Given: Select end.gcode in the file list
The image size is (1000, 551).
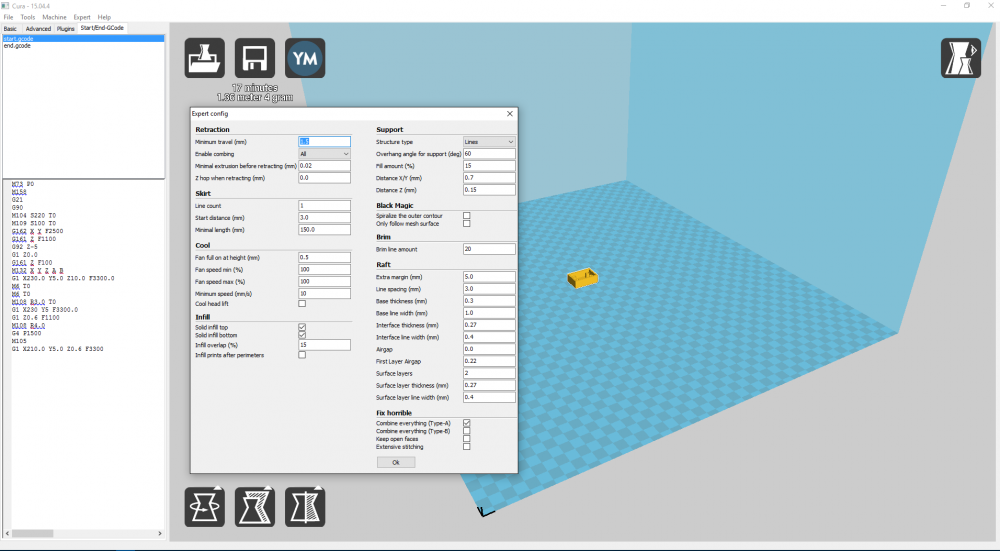Looking at the screenshot, I should pyautogui.click(x=17, y=46).
